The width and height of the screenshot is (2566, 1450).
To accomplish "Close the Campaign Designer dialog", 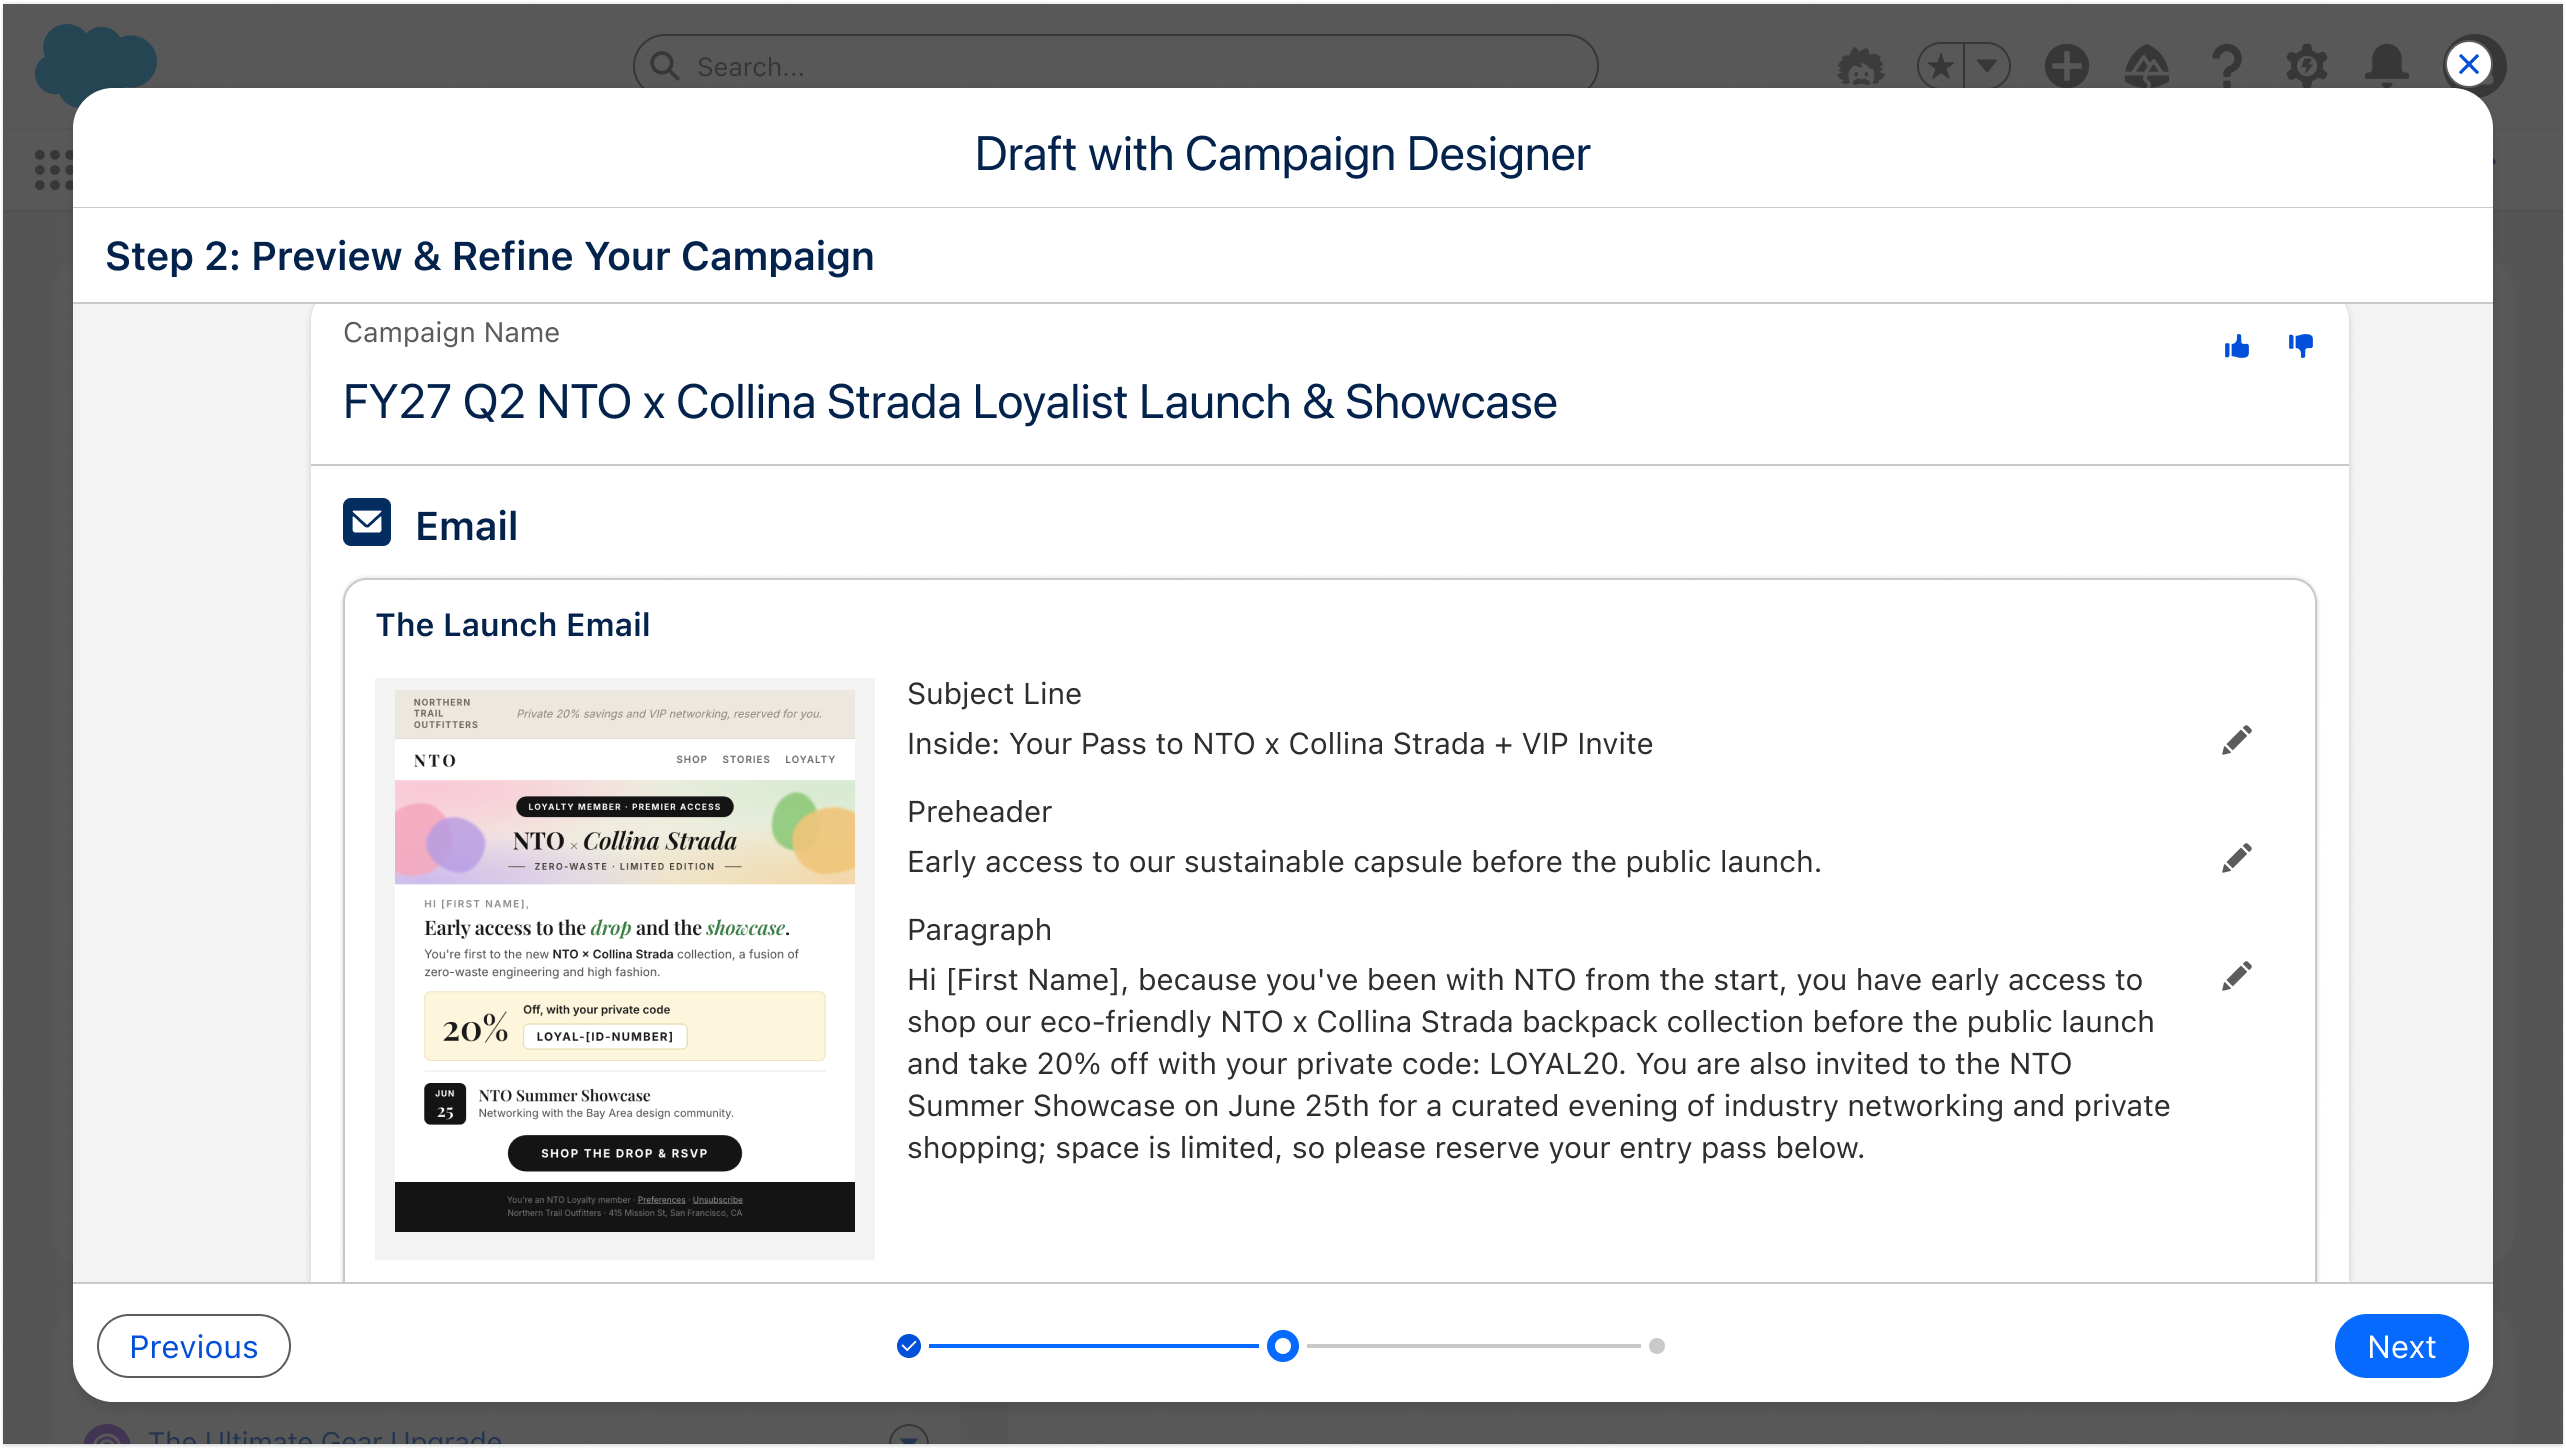I will pyautogui.click(x=2469, y=65).
